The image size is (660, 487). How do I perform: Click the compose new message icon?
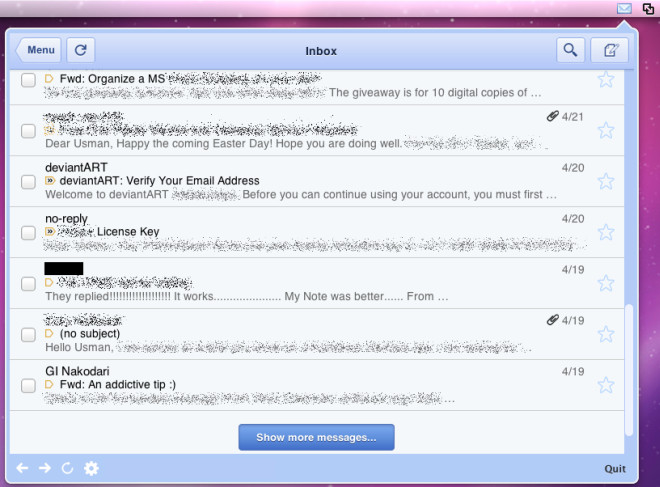(609, 50)
